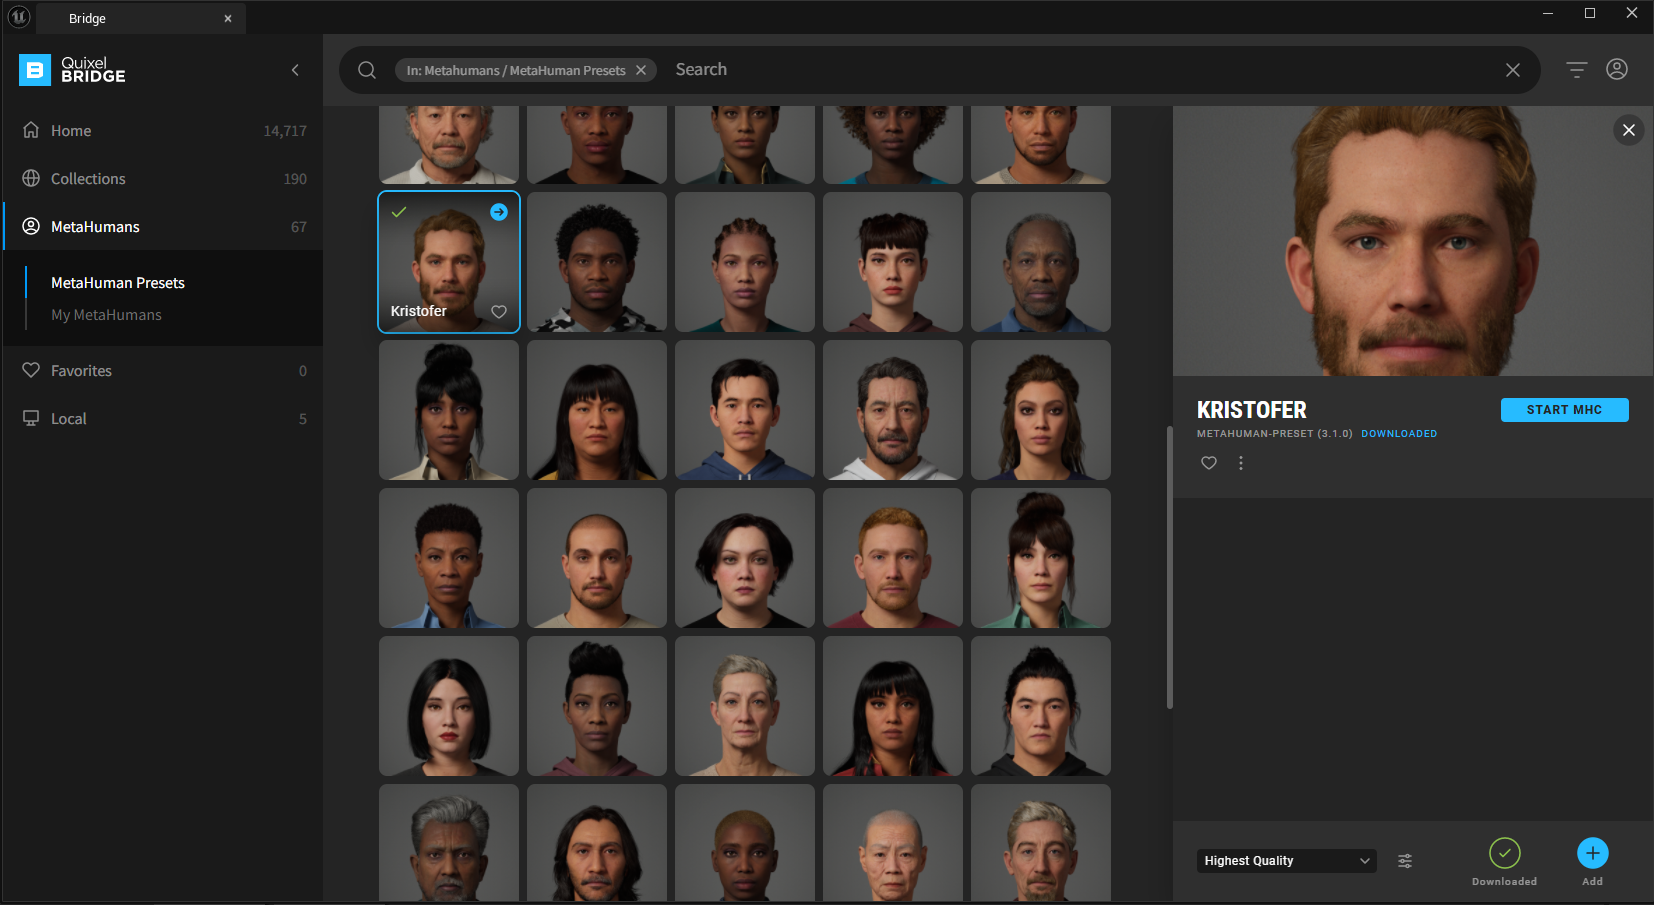Collapse the left sidebar panel
Screen dimensions: 1654x905
point(295,70)
